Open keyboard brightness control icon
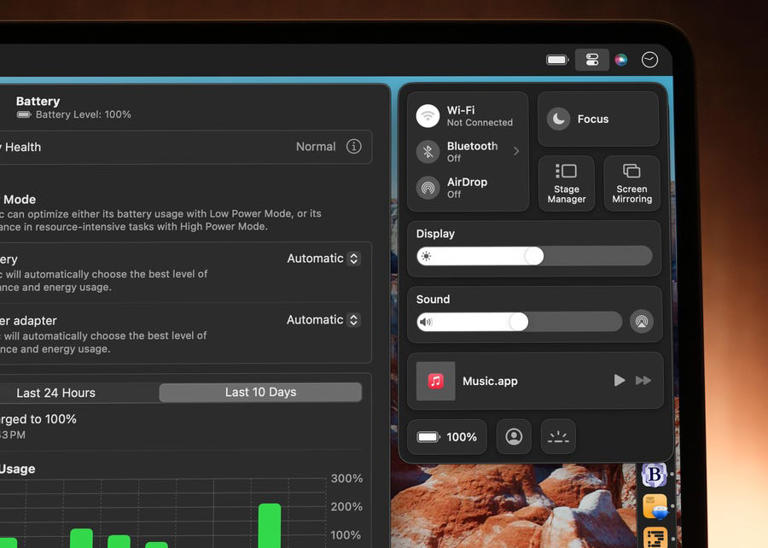Screen dimensions: 768x548 559,437
